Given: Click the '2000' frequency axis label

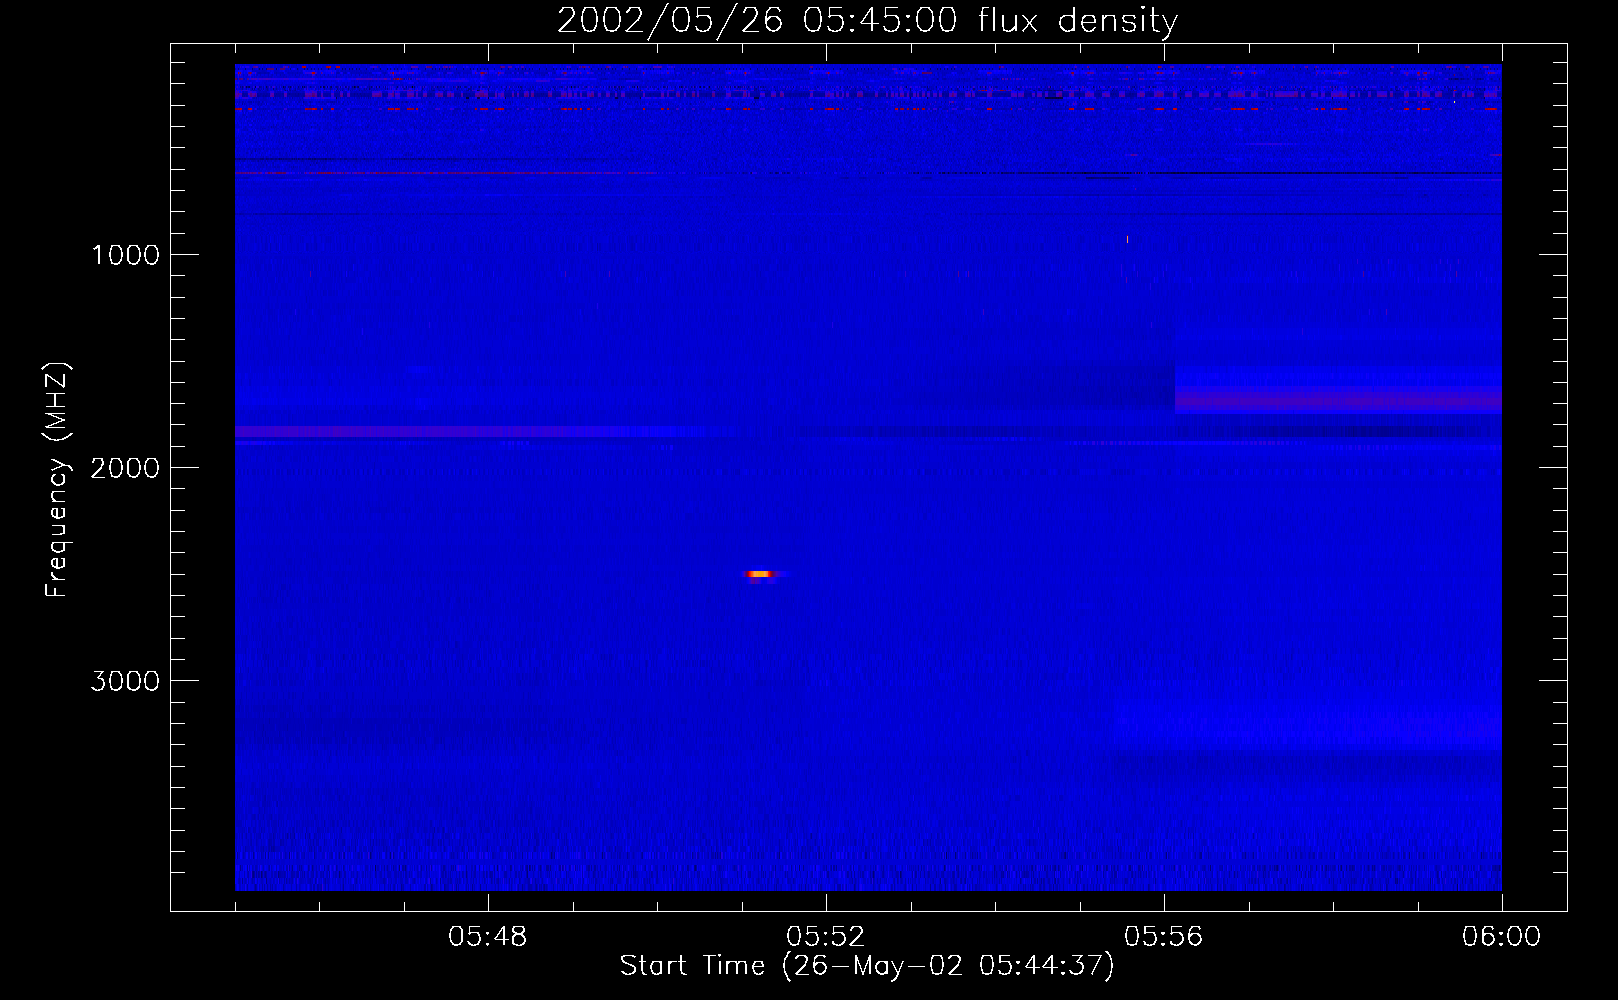Looking at the screenshot, I should point(125,468).
